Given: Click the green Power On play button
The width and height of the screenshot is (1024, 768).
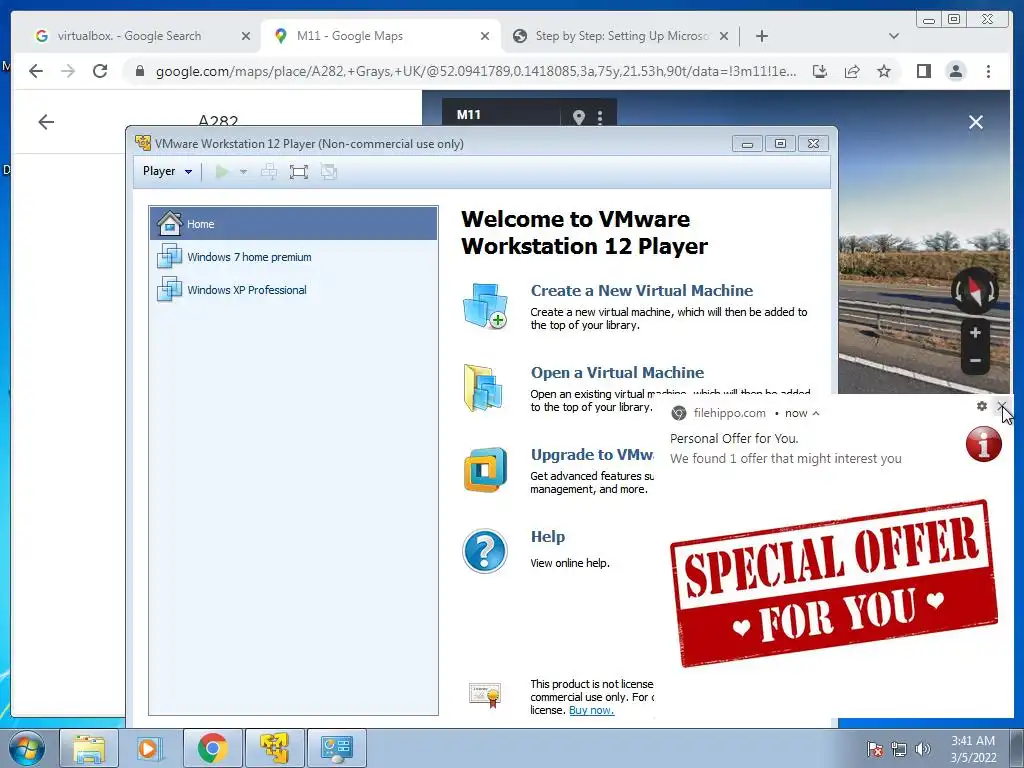Looking at the screenshot, I should (x=222, y=172).
